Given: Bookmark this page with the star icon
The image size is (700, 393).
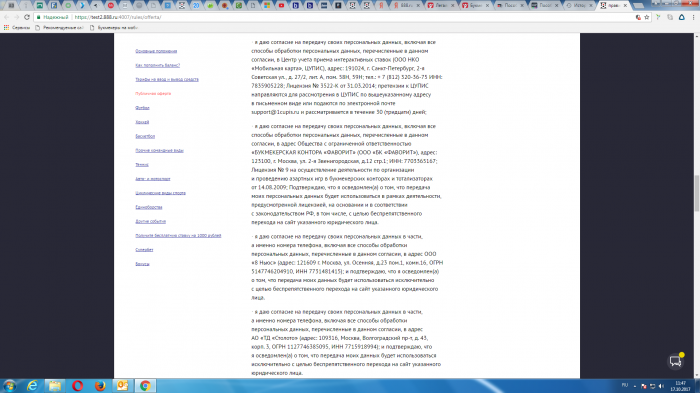Looking at the screenshot, I should click(x=646, y=17).
